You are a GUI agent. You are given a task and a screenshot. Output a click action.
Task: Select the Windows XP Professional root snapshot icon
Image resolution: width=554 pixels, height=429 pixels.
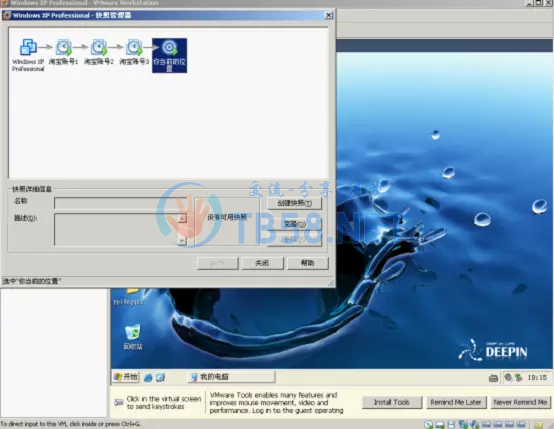28,47
